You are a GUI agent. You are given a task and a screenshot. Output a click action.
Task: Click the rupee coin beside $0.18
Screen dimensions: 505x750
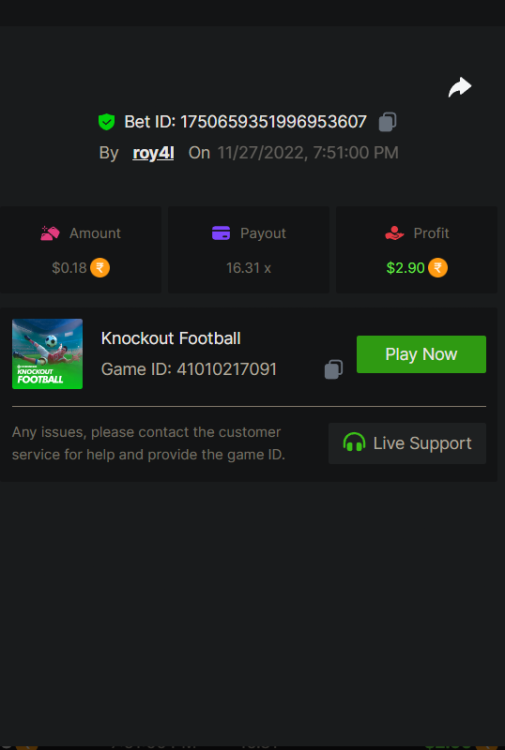(x=100, y=268)
